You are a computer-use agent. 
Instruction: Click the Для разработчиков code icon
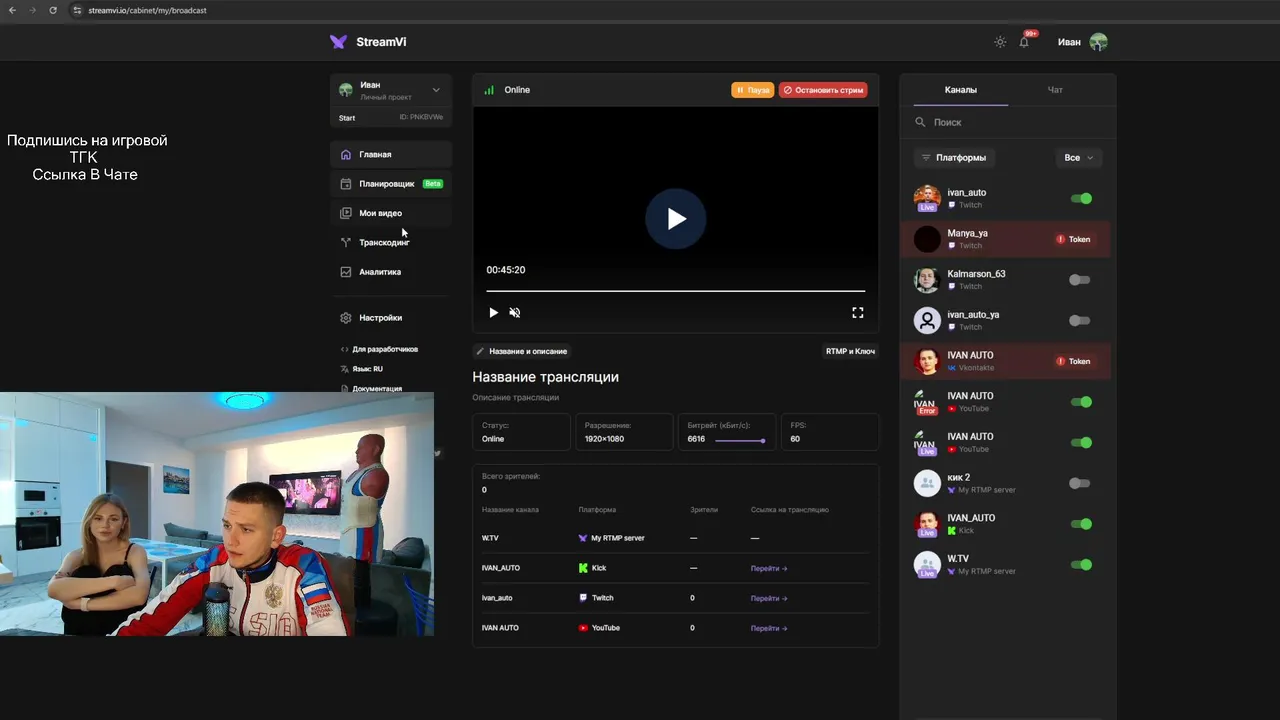point(345,350)
